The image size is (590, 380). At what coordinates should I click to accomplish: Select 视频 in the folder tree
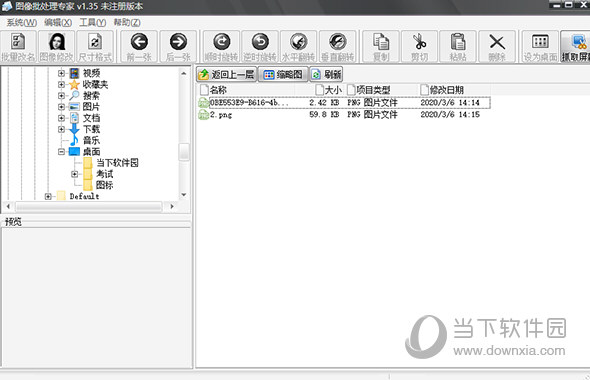[91, 73]
